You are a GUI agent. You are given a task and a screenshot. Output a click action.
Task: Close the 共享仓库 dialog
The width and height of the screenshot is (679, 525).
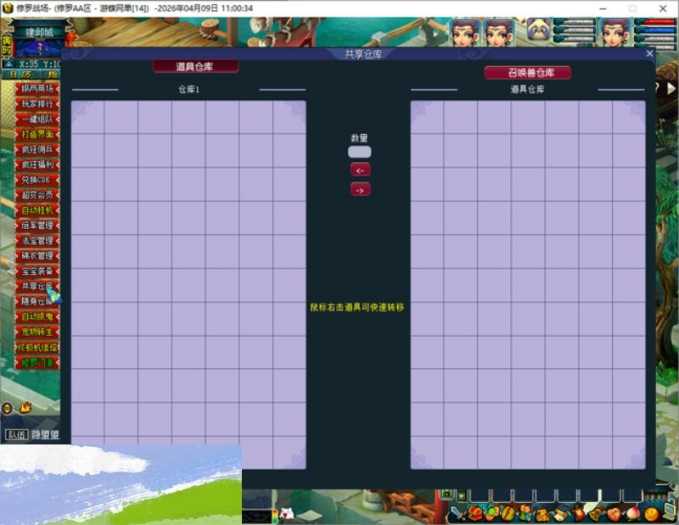pyautogui.click(x=649, y=53)
